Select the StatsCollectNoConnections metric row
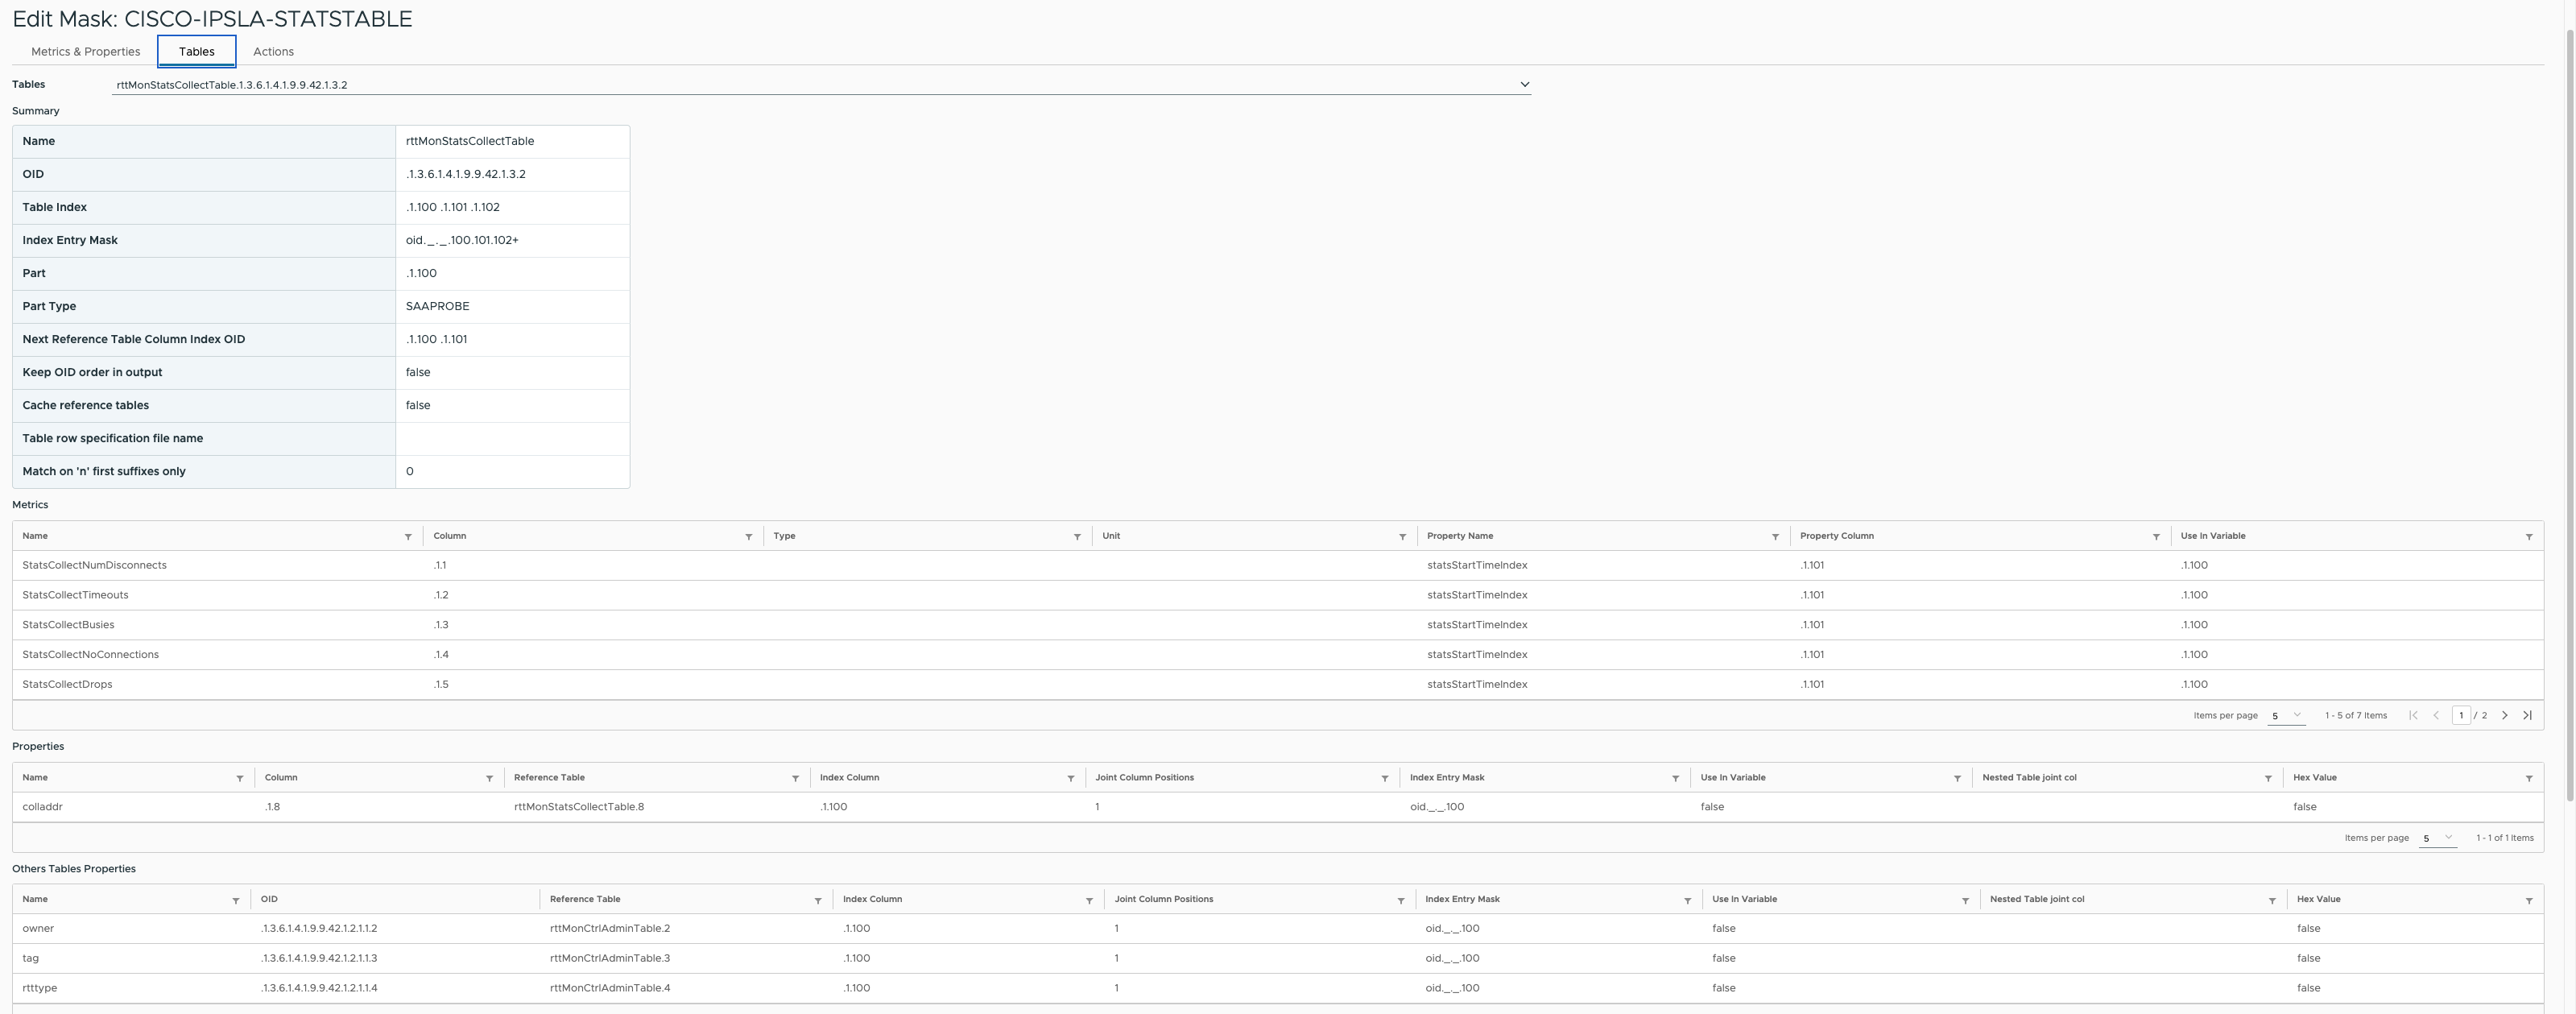The height and width of the screenshot is (1014, 2576). tap(1277, 655)
